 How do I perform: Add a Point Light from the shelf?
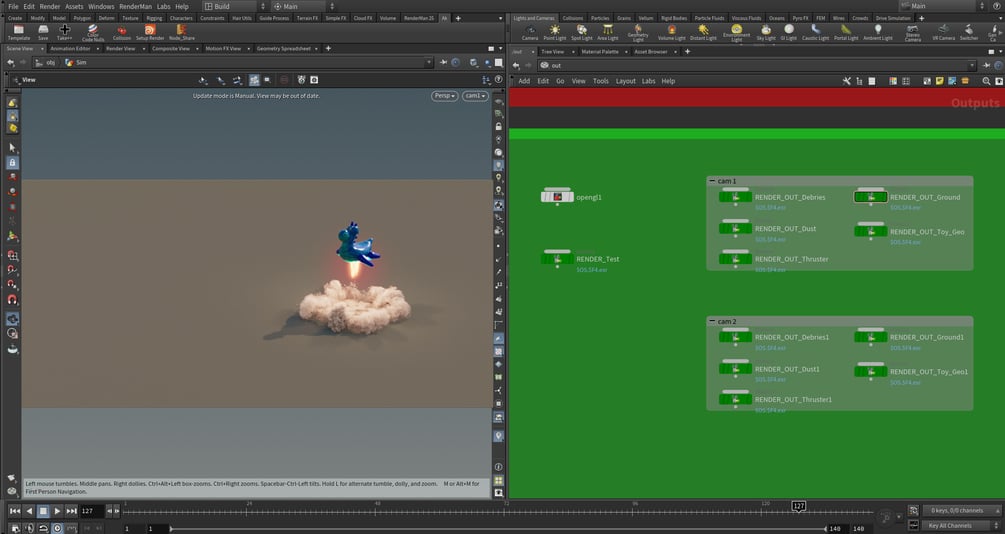[x=555, y=33]
